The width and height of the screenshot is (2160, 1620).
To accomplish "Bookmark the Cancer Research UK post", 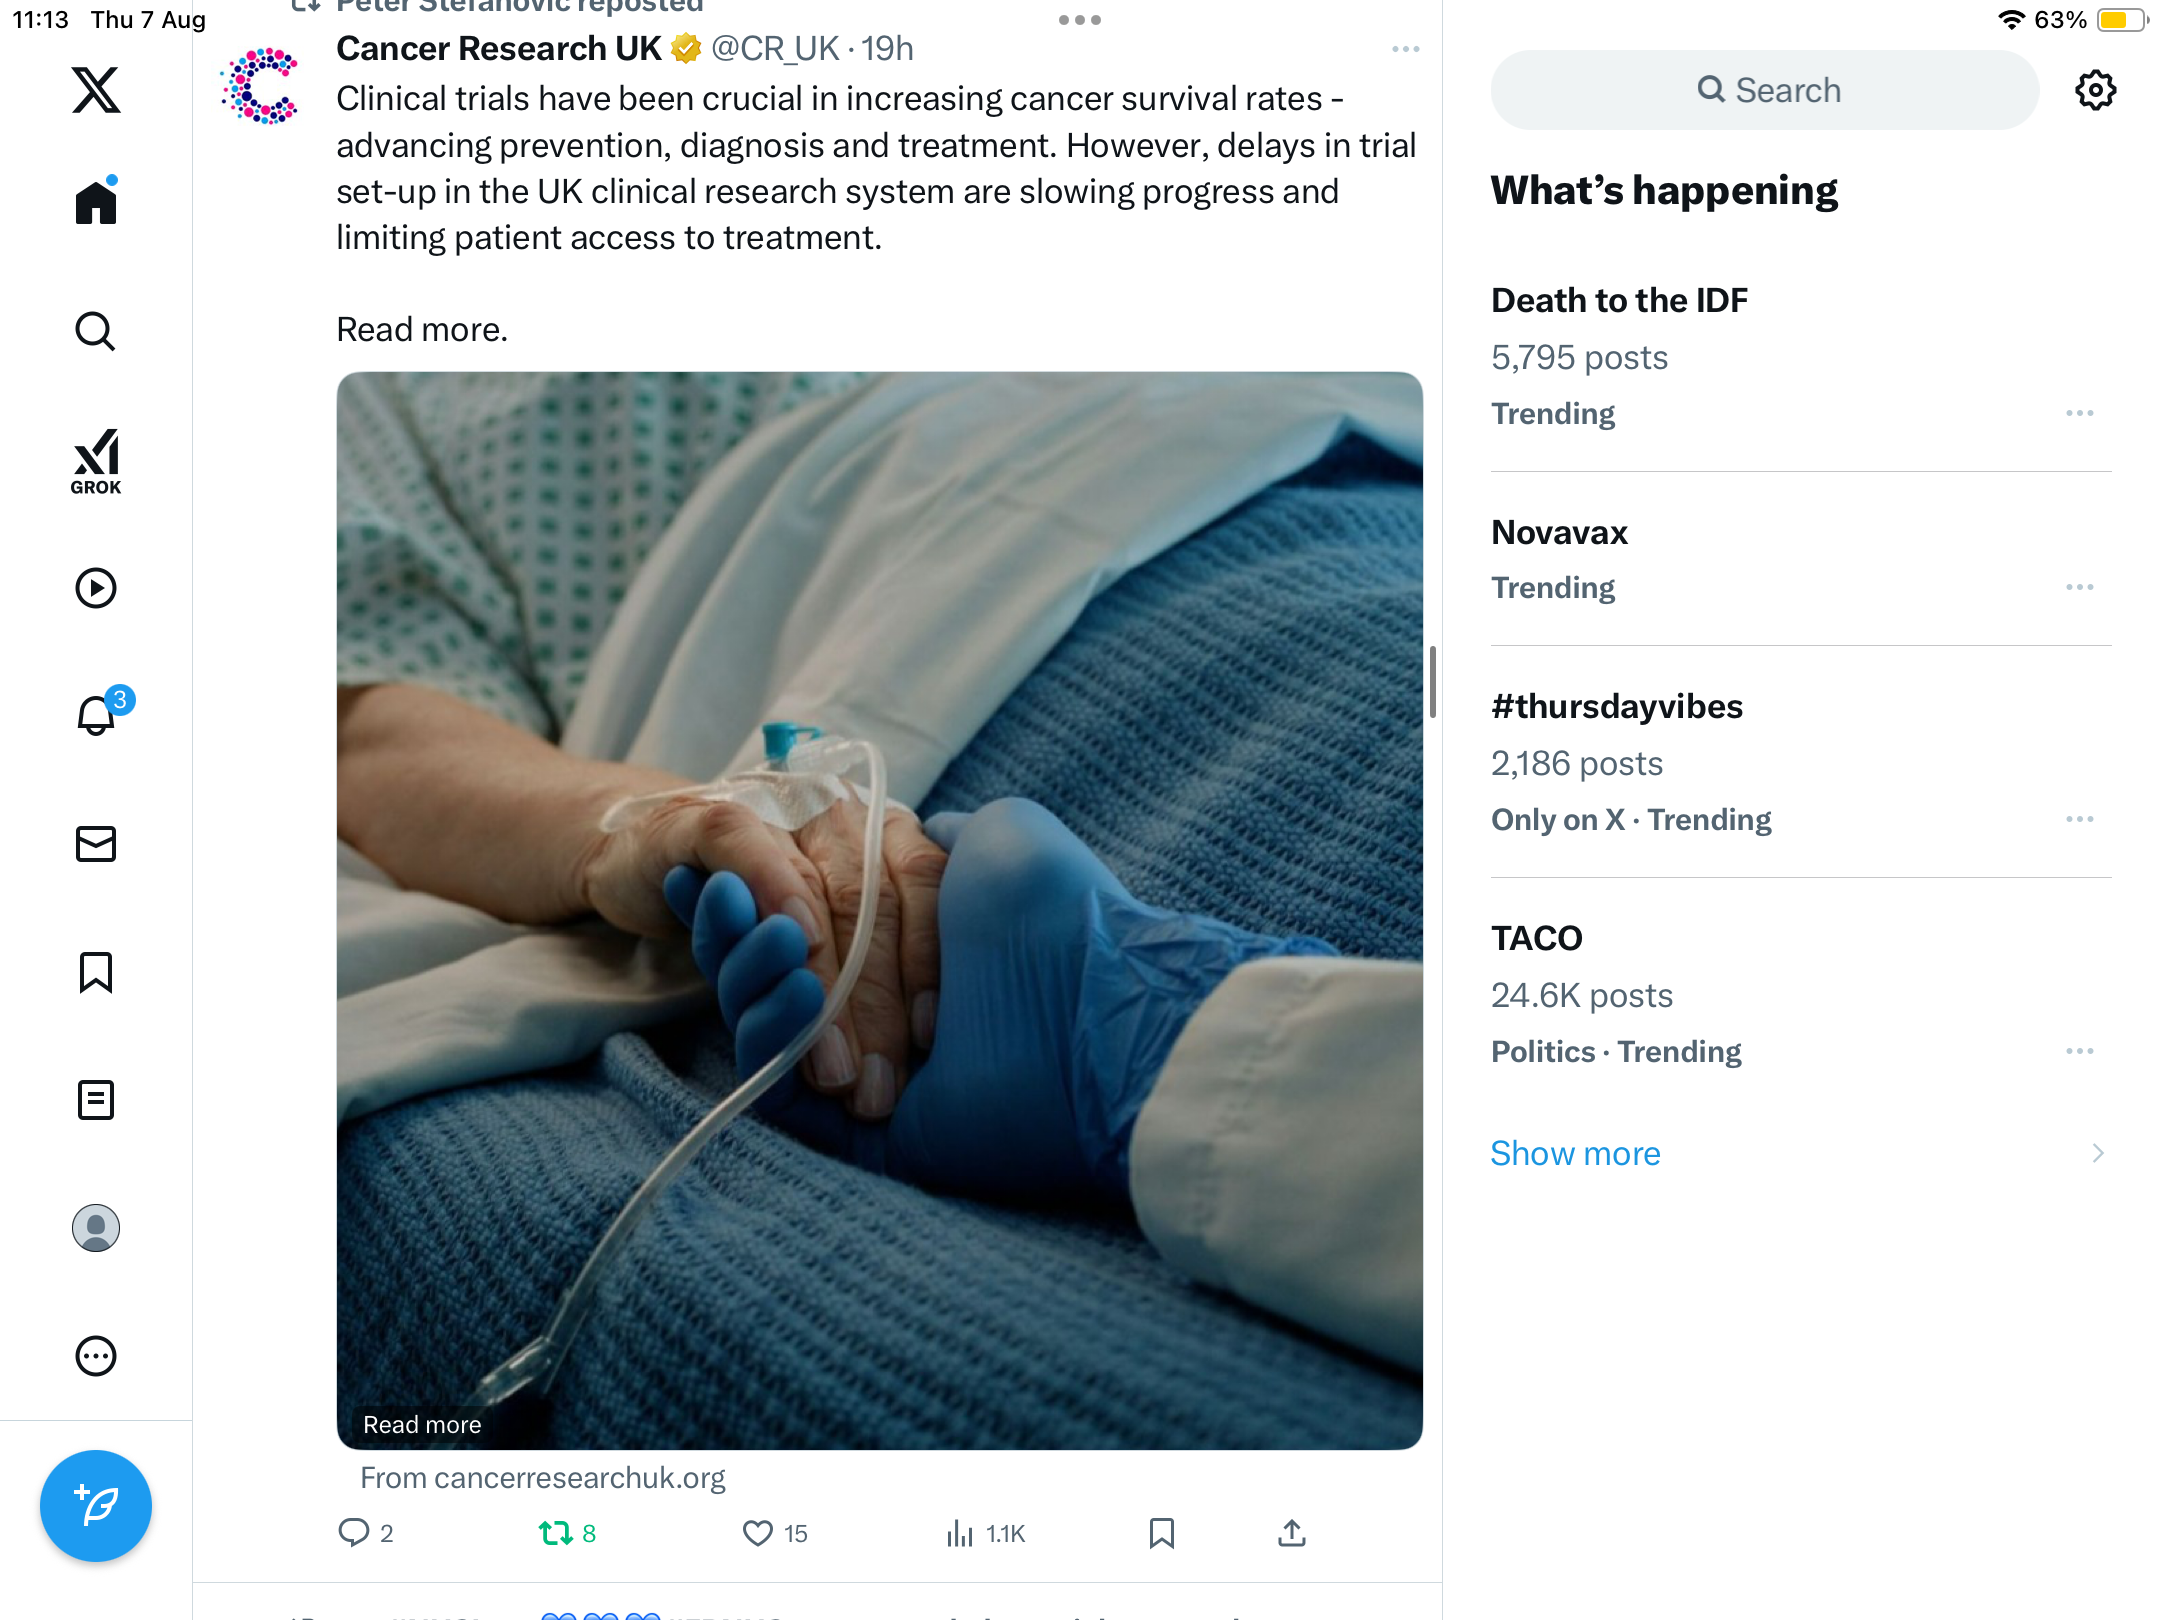I will (x=1161, y=1533).
